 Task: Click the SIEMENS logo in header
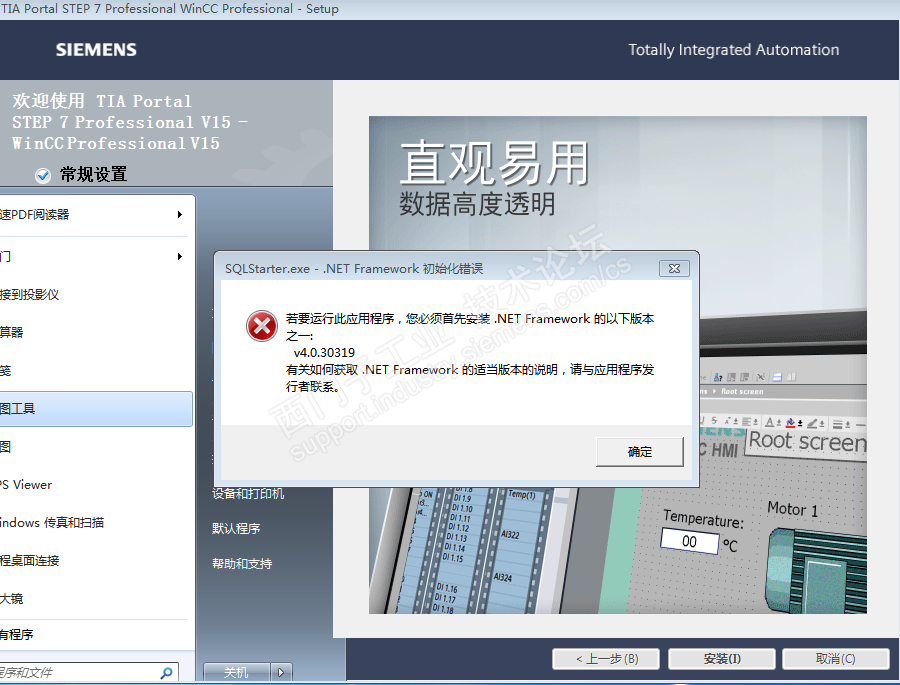coord(96,50)
